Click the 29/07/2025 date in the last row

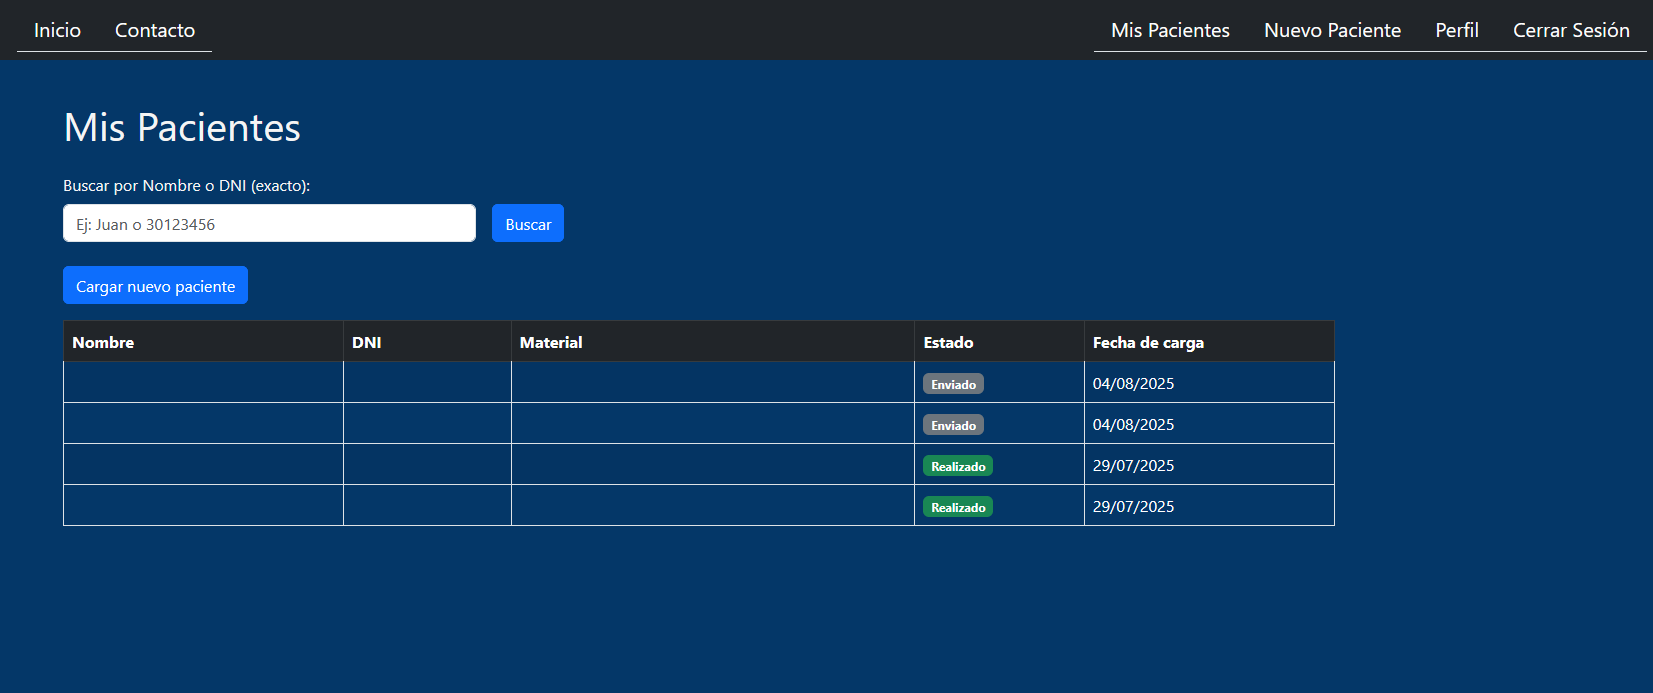[1133, 507]
